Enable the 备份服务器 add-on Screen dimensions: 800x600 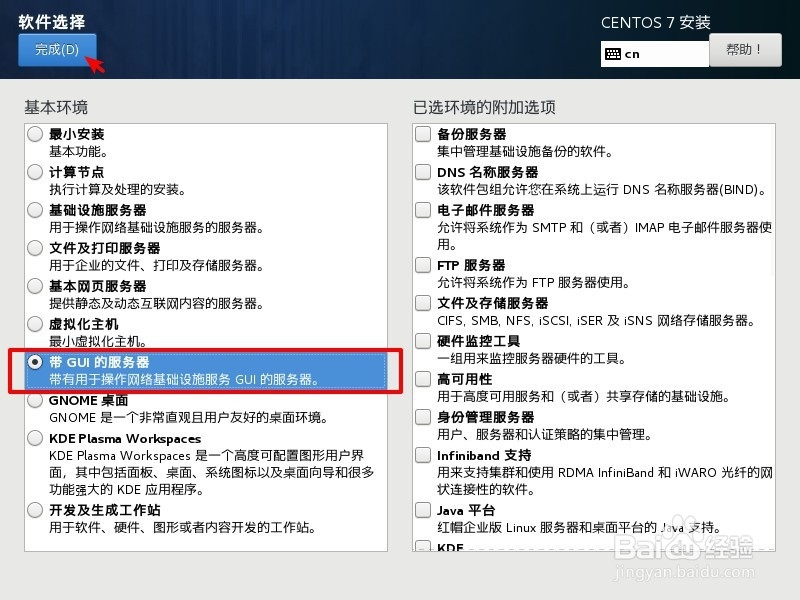[x=421, y=134]
